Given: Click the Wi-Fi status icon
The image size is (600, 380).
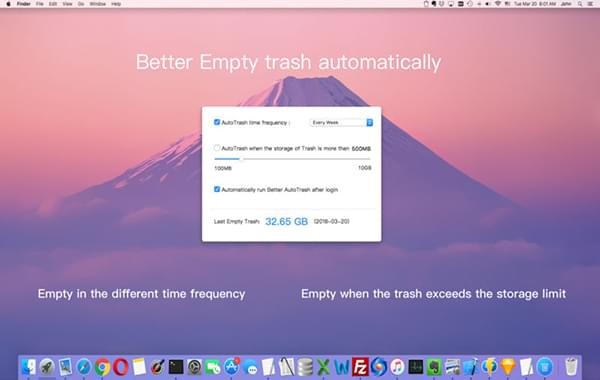Looking at the screenshot, I should [x=497, y=4].
